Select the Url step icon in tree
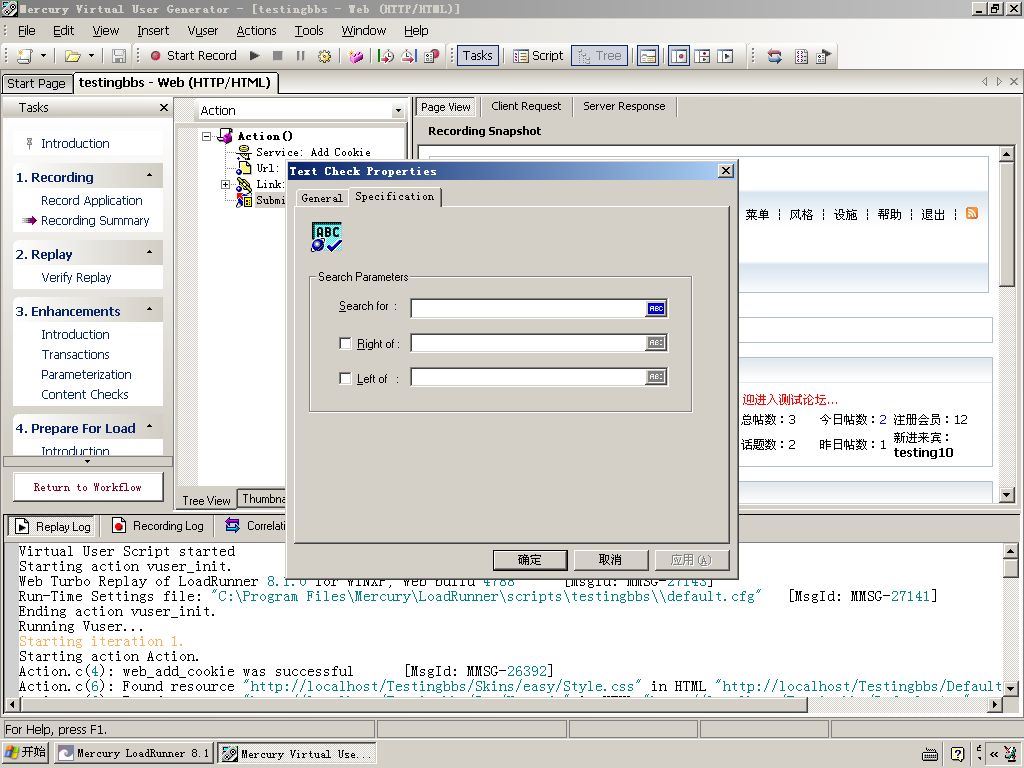The width and height of the screenshot is (1024, 768). (x=244, y=168)
